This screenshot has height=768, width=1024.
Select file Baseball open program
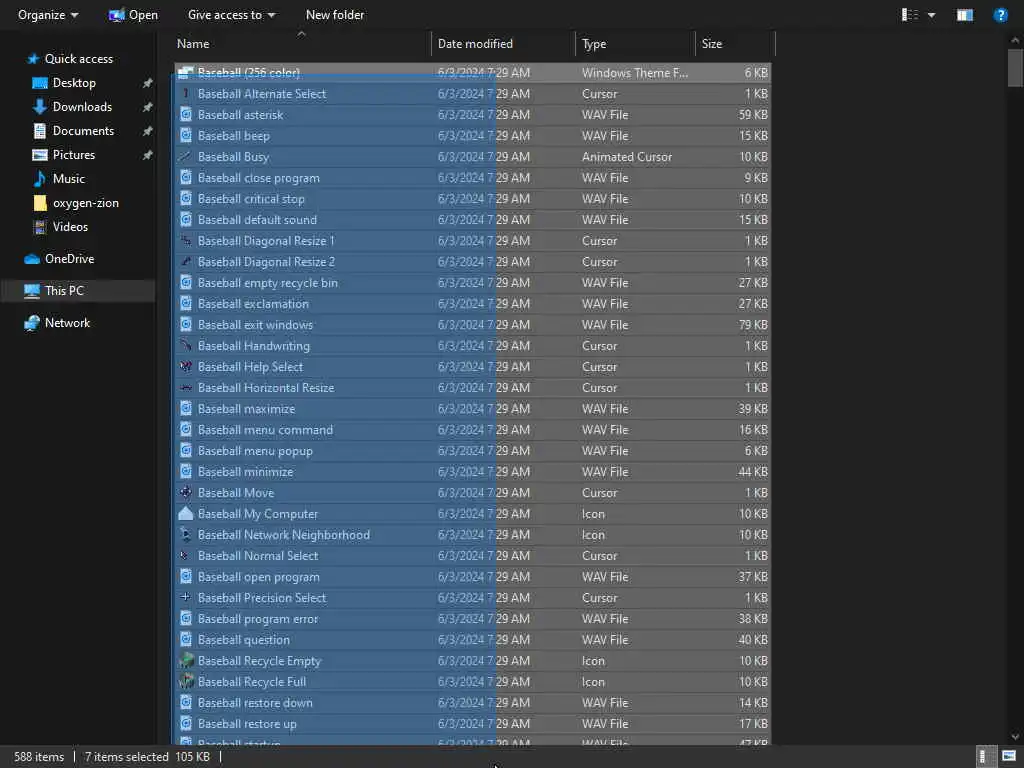(473, 577)
